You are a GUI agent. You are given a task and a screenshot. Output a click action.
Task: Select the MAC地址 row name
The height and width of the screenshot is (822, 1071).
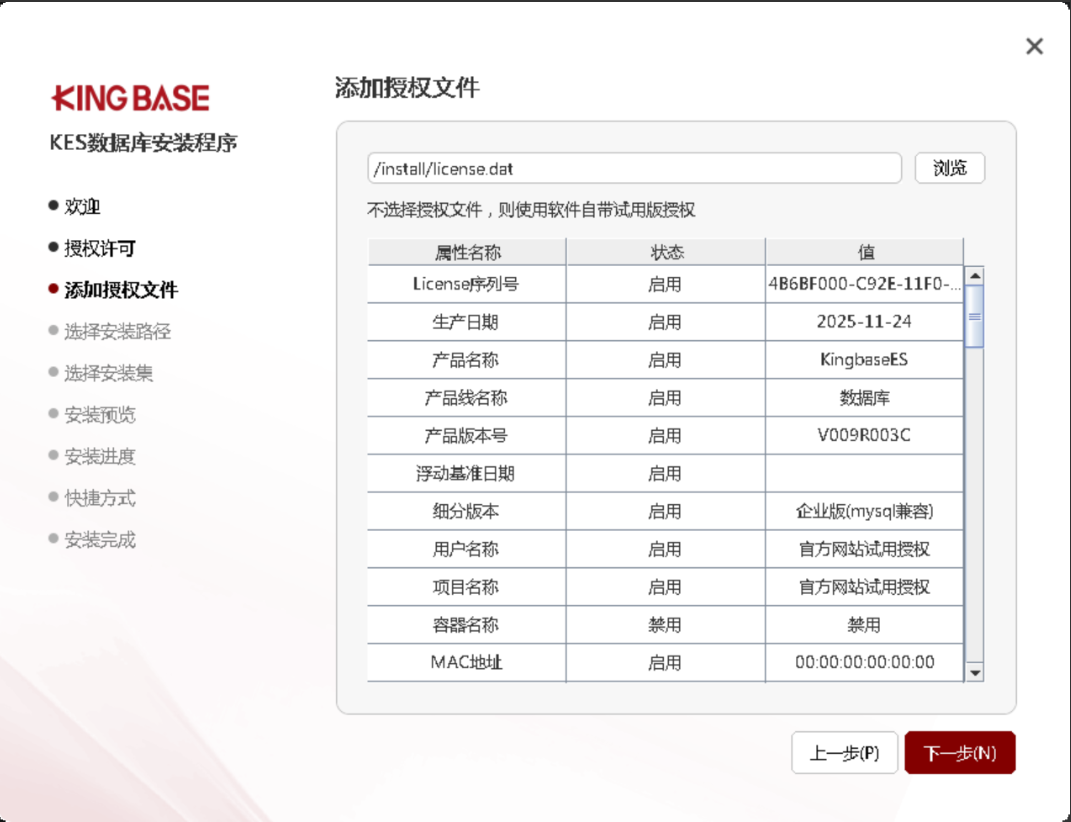(466, 662)
